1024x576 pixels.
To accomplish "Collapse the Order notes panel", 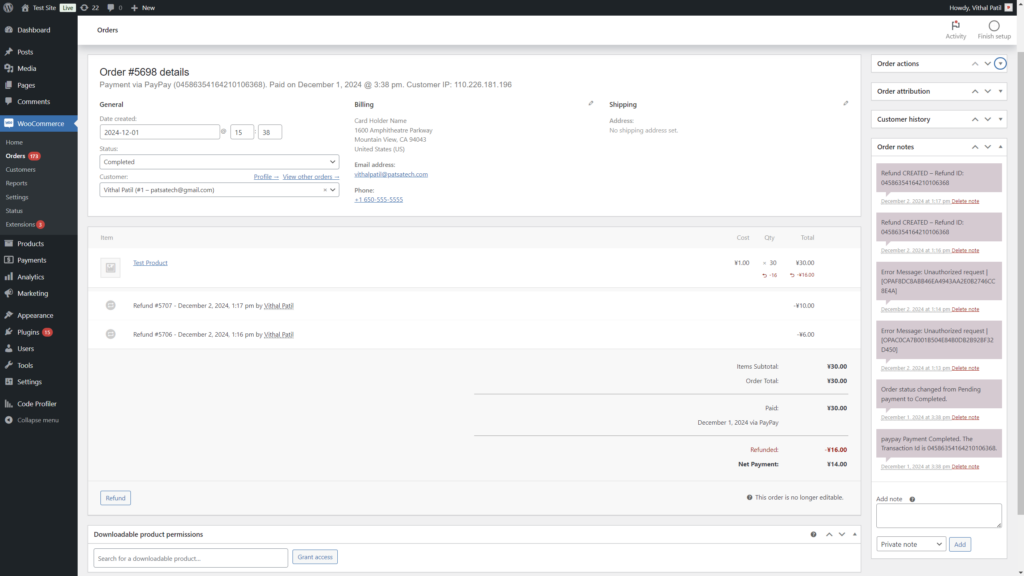I will pyautogui.click(x=1001, y=147).
